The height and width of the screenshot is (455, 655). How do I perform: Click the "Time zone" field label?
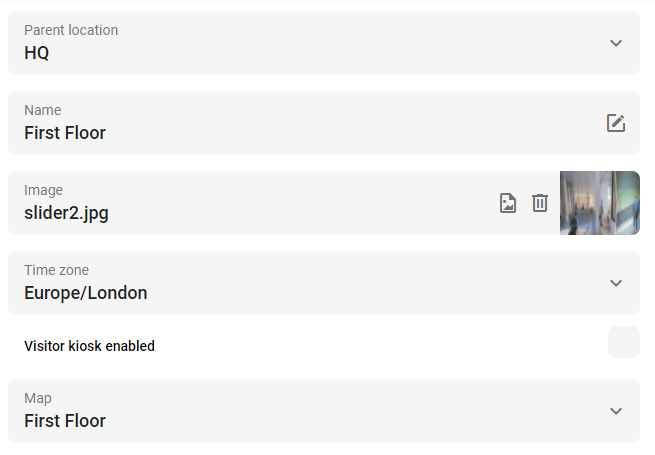56,270
